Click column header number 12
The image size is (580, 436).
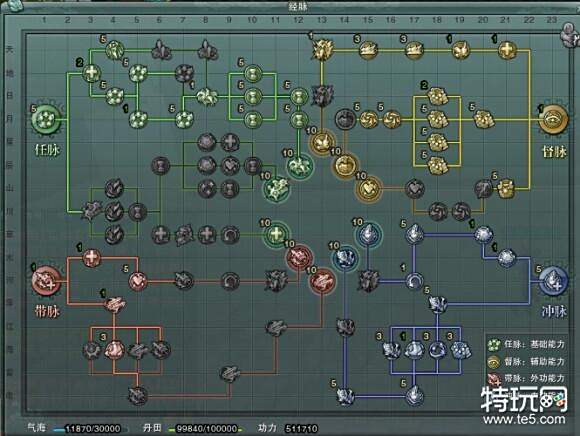(298, 20)
